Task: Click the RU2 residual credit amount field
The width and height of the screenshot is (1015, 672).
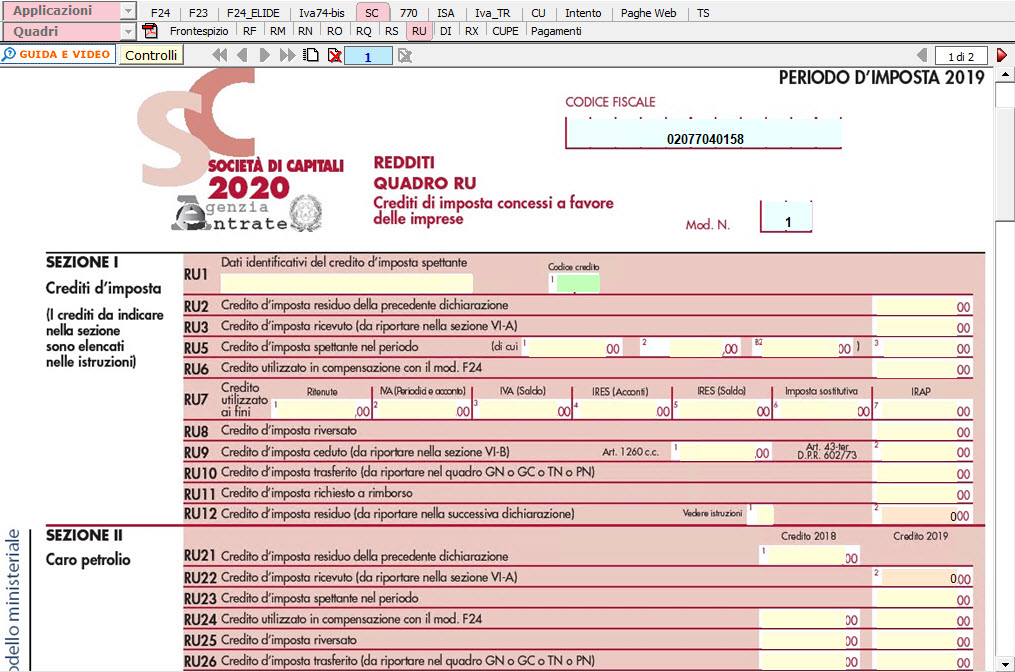Action: [x=922, y=306]
